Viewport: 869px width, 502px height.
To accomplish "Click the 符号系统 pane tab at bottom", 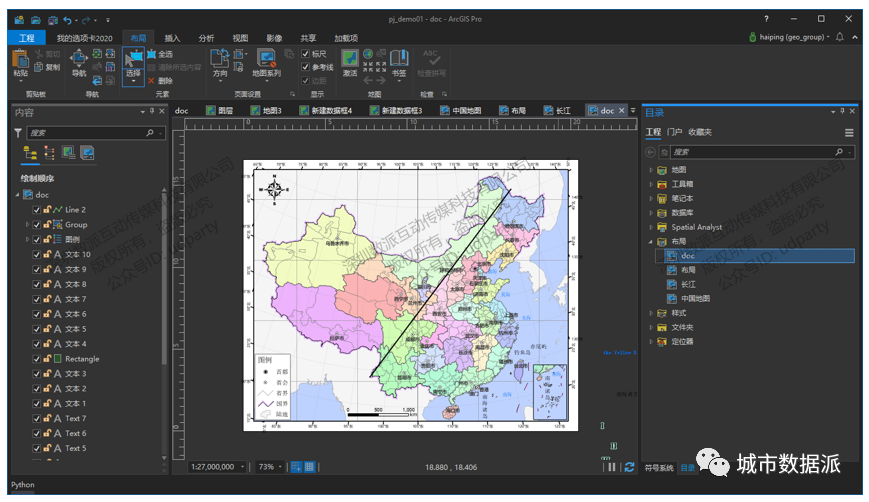I will pos(659,468).
